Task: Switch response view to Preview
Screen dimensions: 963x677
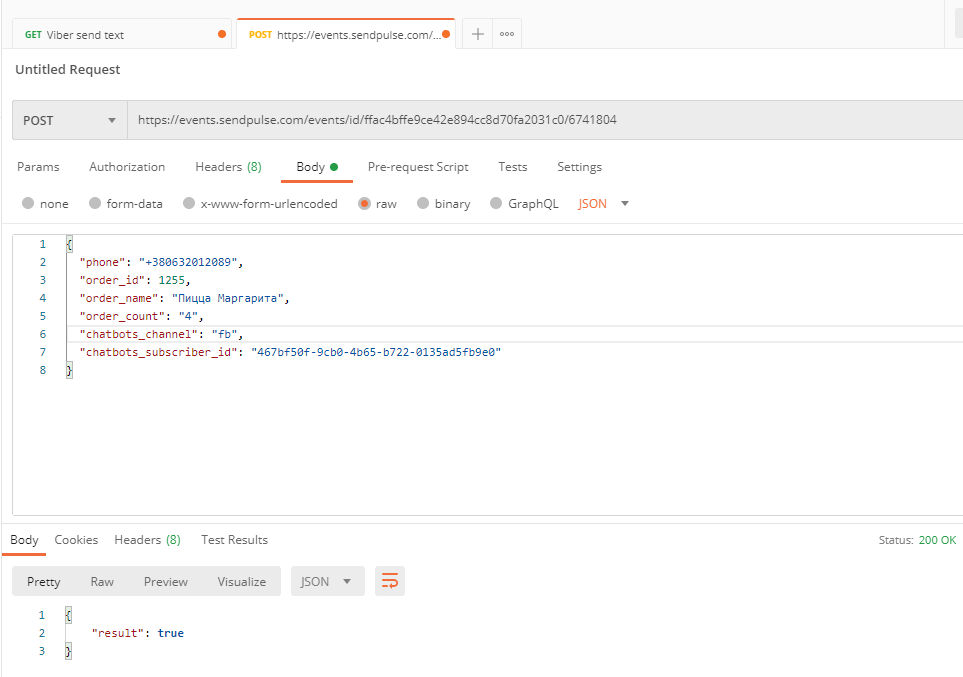Action: coord(166,581)
